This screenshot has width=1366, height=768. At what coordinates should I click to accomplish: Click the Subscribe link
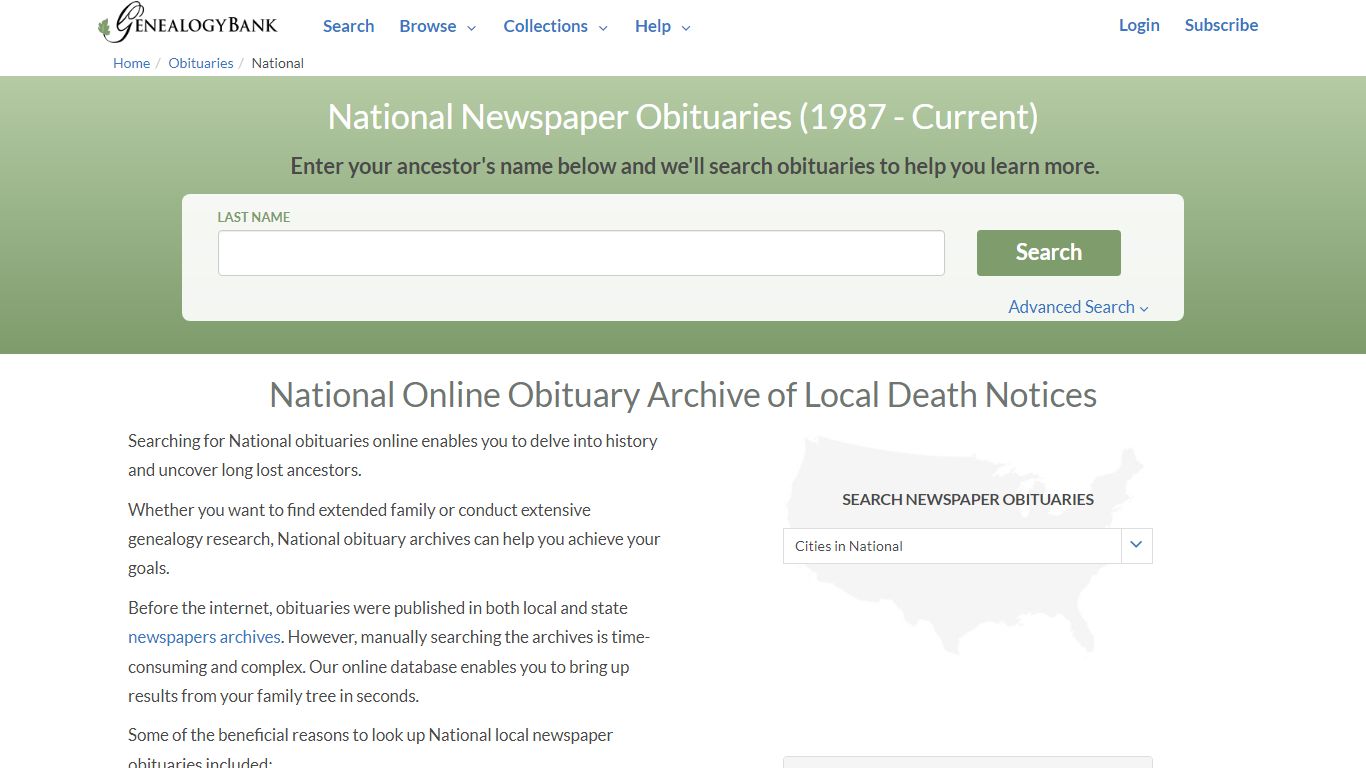[1221, 25]
